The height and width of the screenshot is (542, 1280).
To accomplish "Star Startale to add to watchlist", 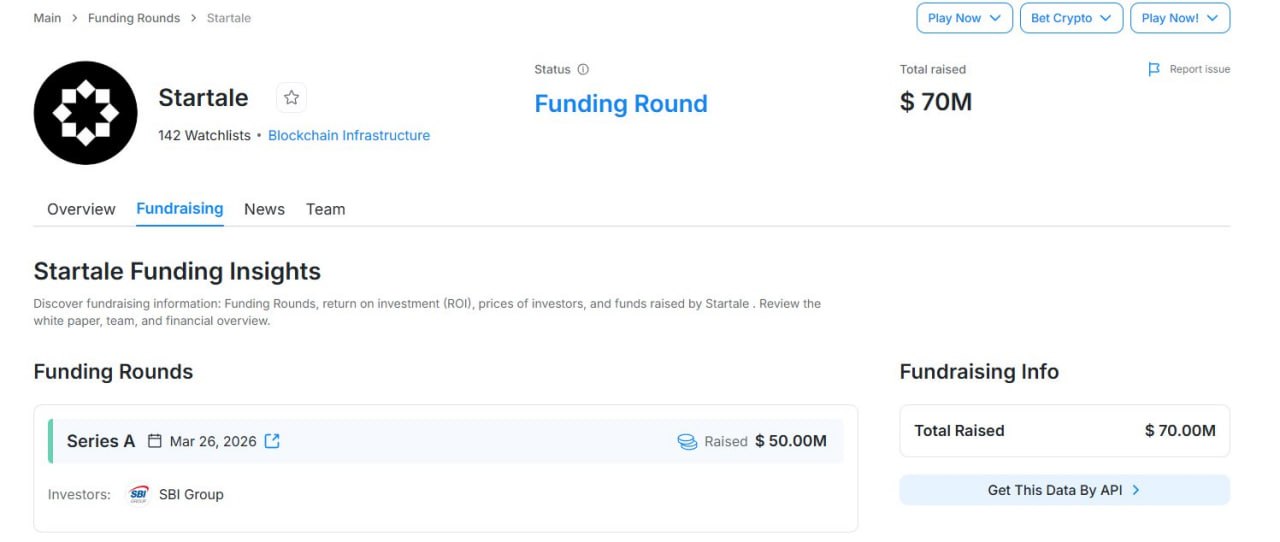I will click(291, 97).
